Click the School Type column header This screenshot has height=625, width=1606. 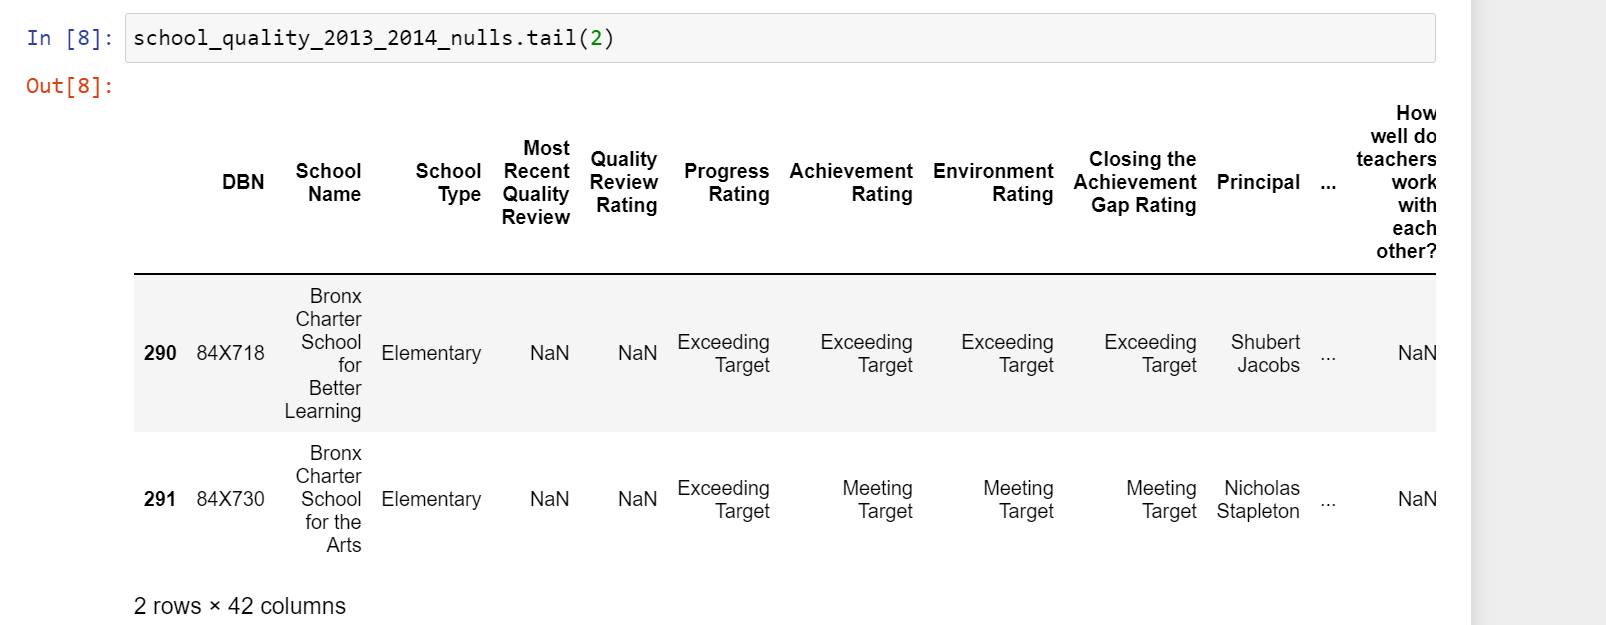[x=448, y=182]
